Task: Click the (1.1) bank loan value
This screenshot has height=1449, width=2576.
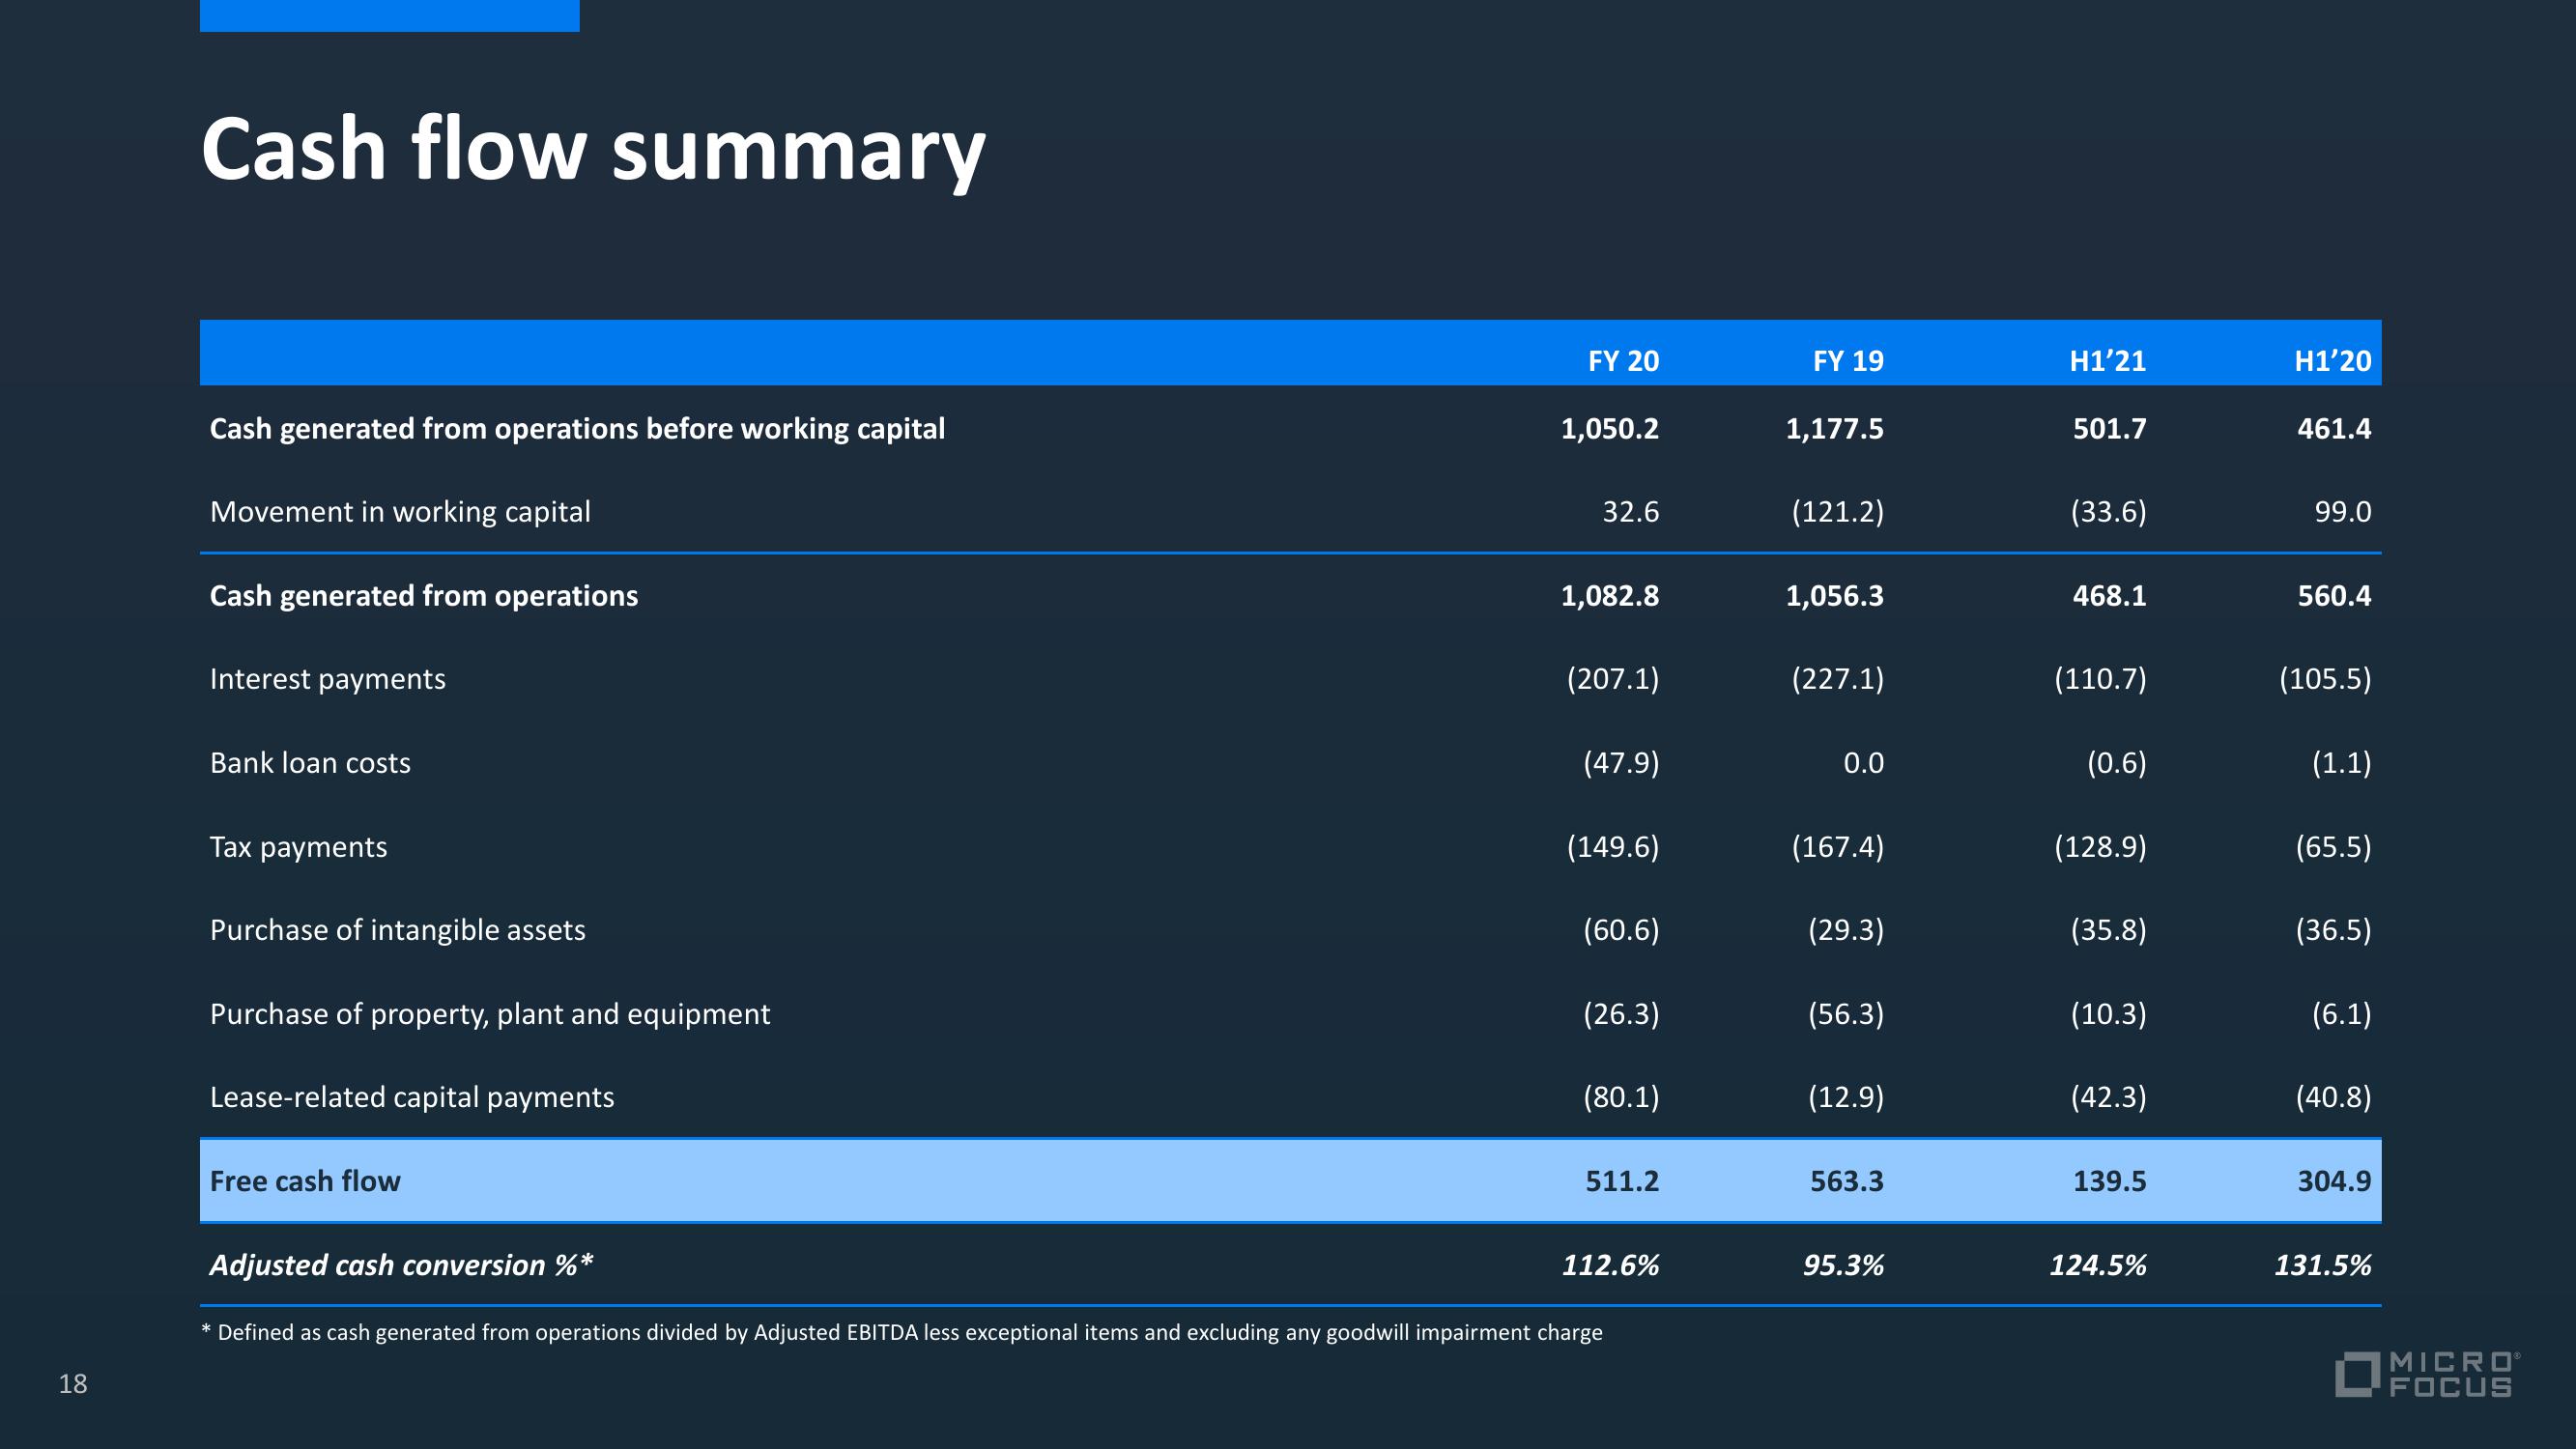Action: (2341, 763)
